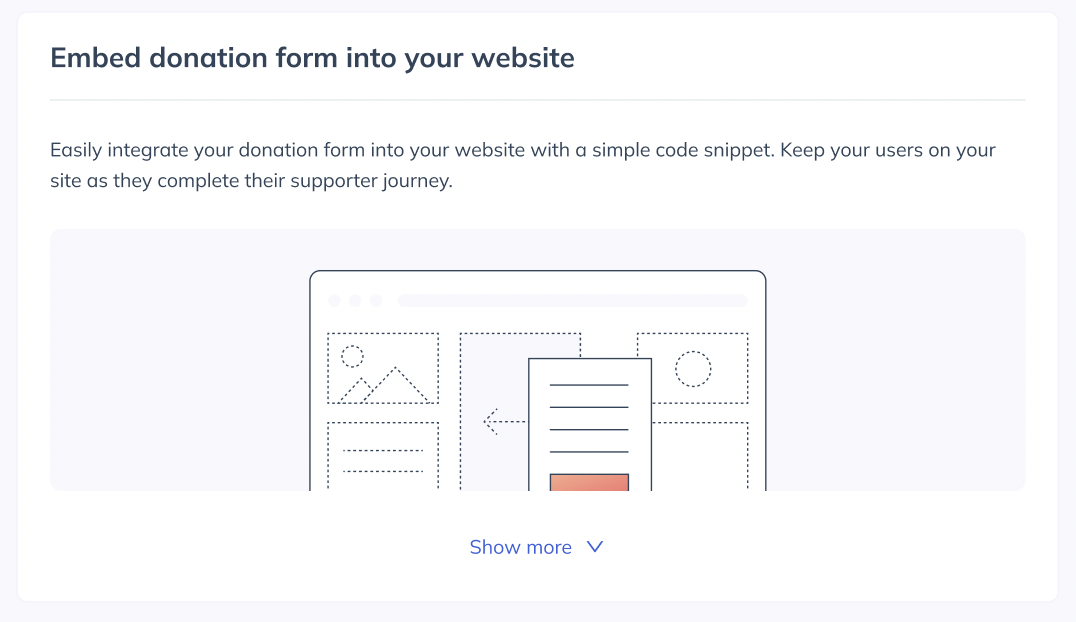Viewport: 1076px width, 622px height.
Task: Click the top line of illustrated form
Action: (x=589, y=385)
